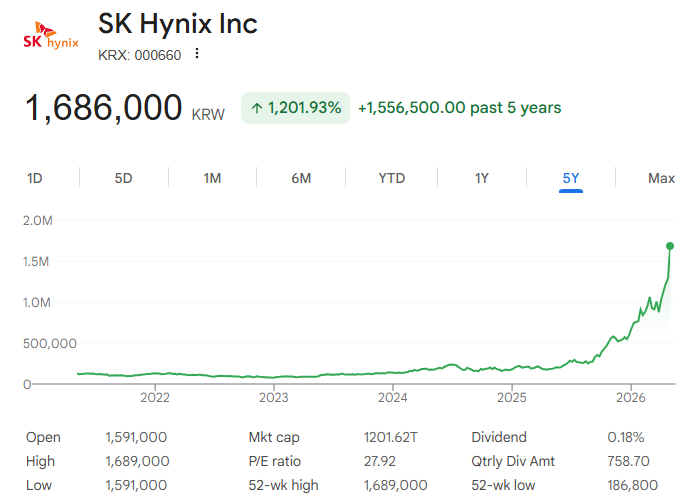Select the 1D time range tab
Screen dimensions: 686x498
[35, 178]
